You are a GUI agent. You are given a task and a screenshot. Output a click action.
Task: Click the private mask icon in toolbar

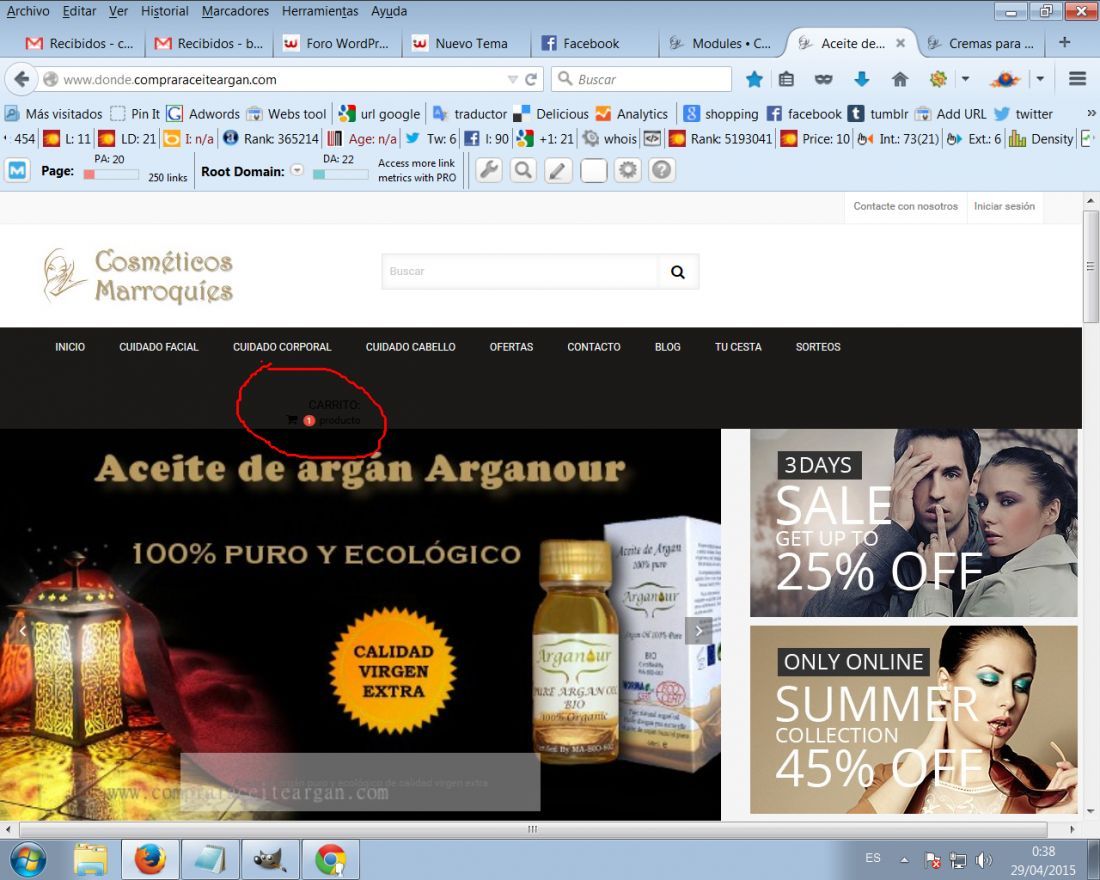click(824, 79)
